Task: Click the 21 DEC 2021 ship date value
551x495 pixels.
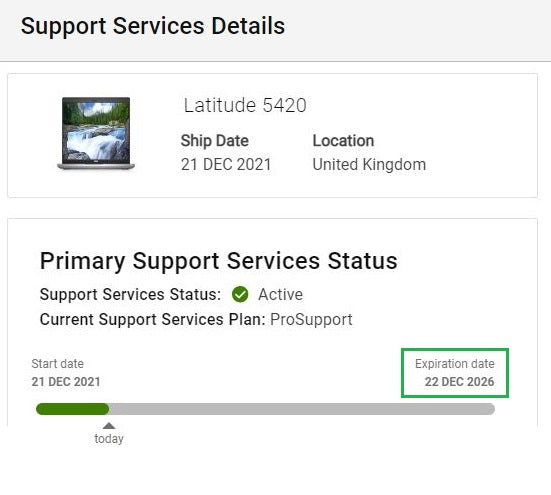Action: pyautogui.click(x=226, y=164)
